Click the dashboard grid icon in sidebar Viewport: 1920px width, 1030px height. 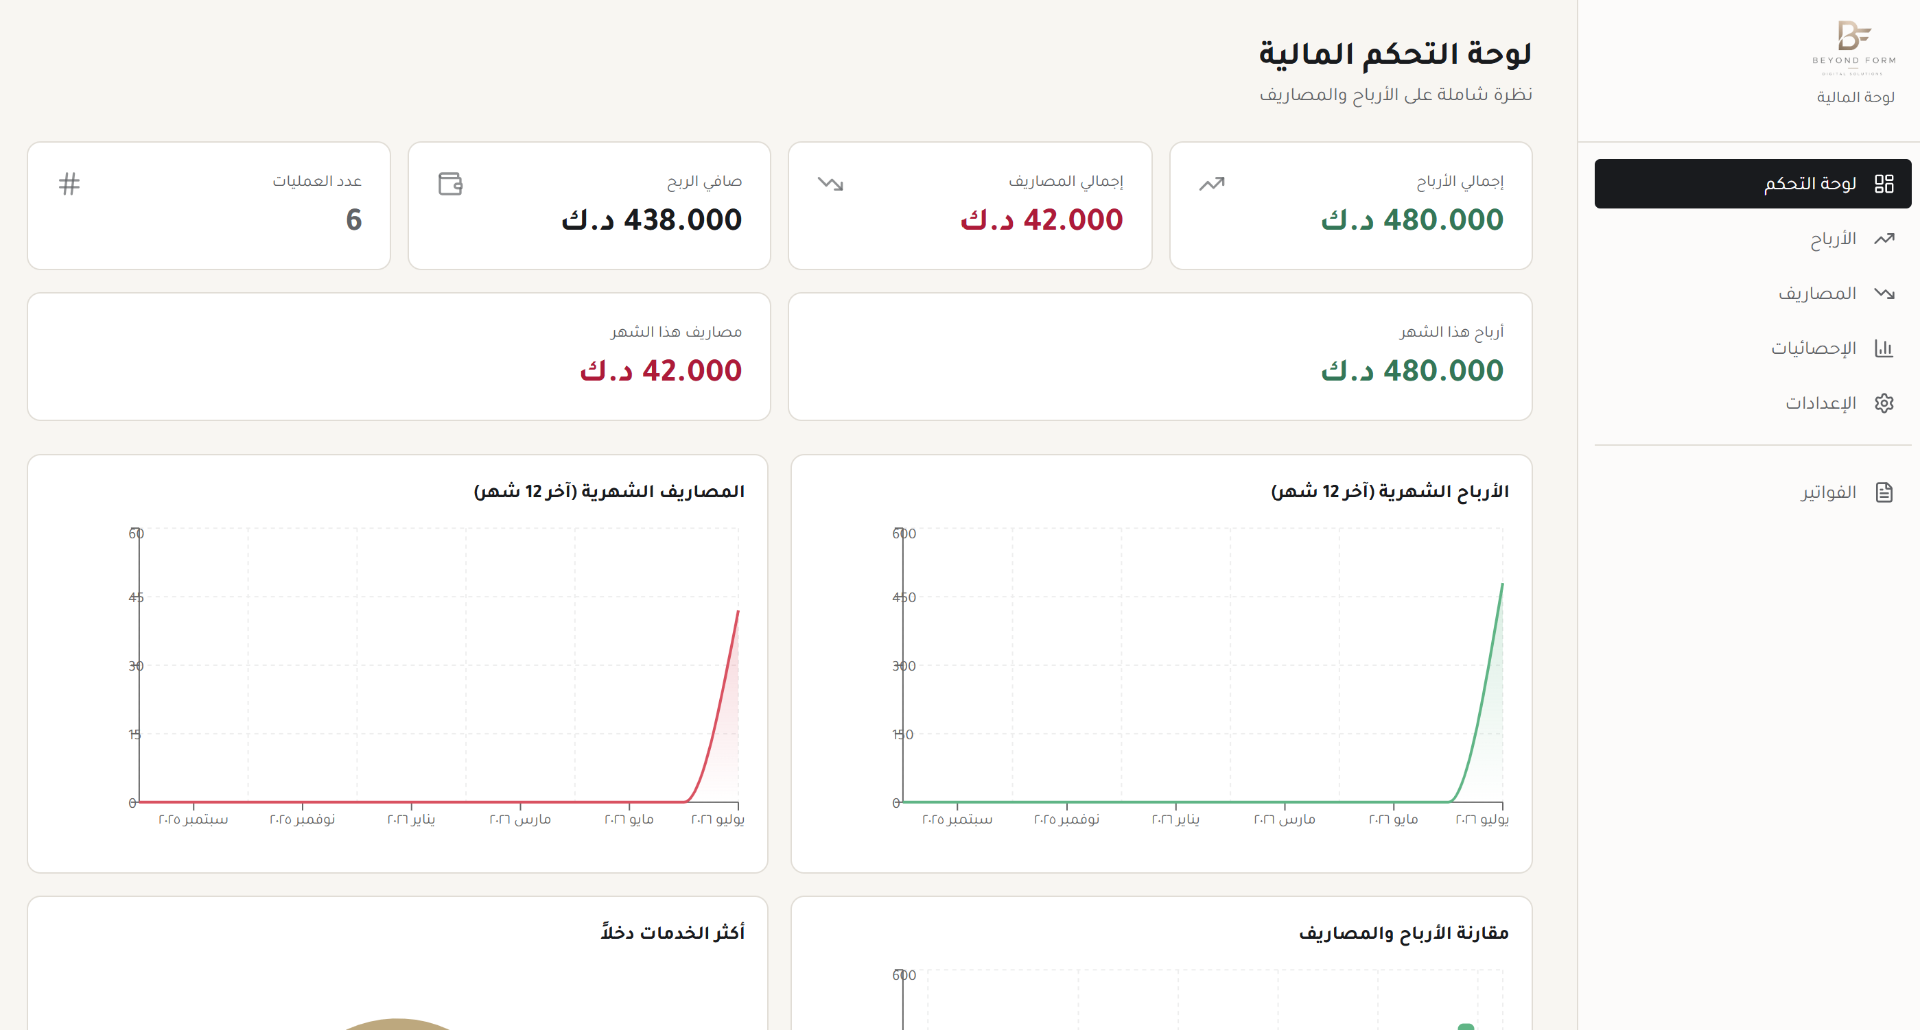[1884, 184]
